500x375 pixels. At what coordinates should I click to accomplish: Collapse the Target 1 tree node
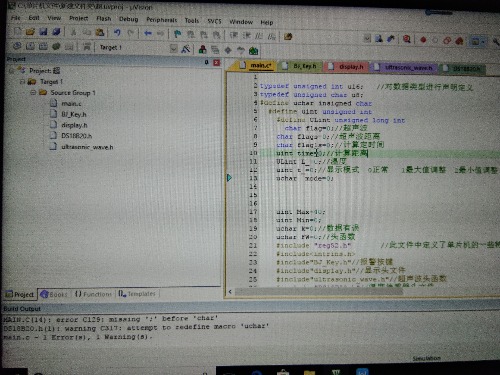click(x=22, y=81)
